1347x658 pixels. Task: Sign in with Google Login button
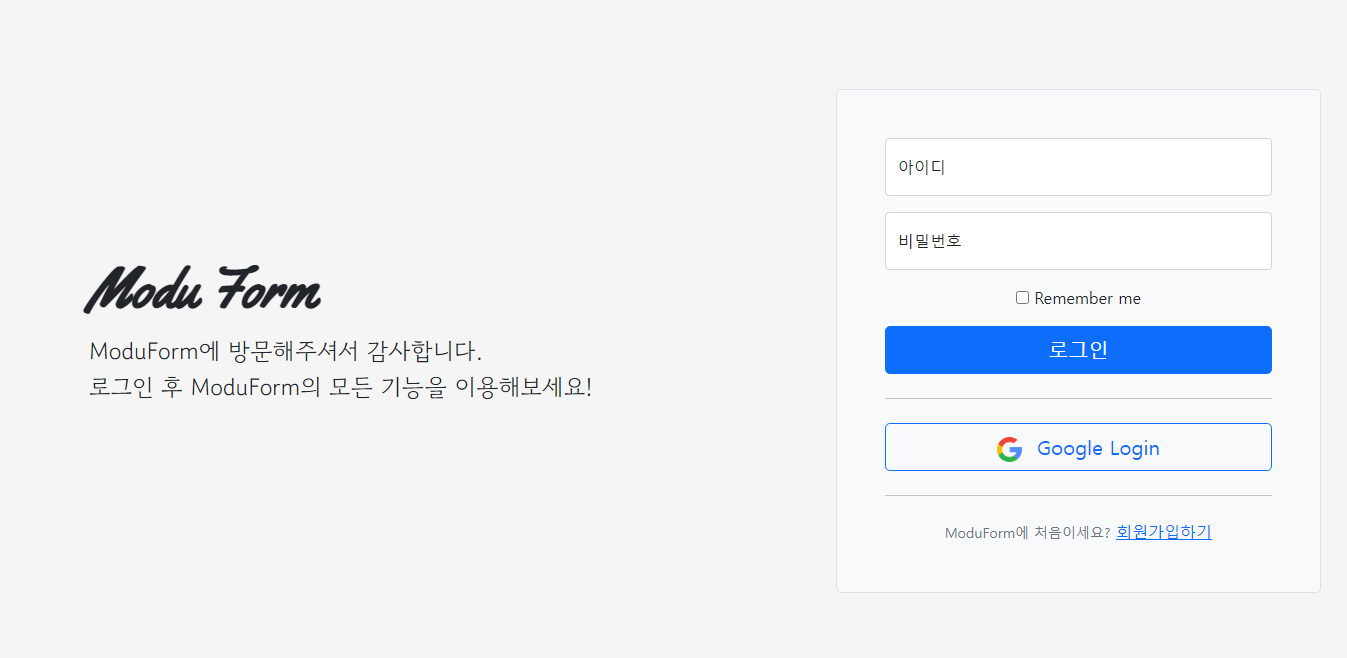1078,447
